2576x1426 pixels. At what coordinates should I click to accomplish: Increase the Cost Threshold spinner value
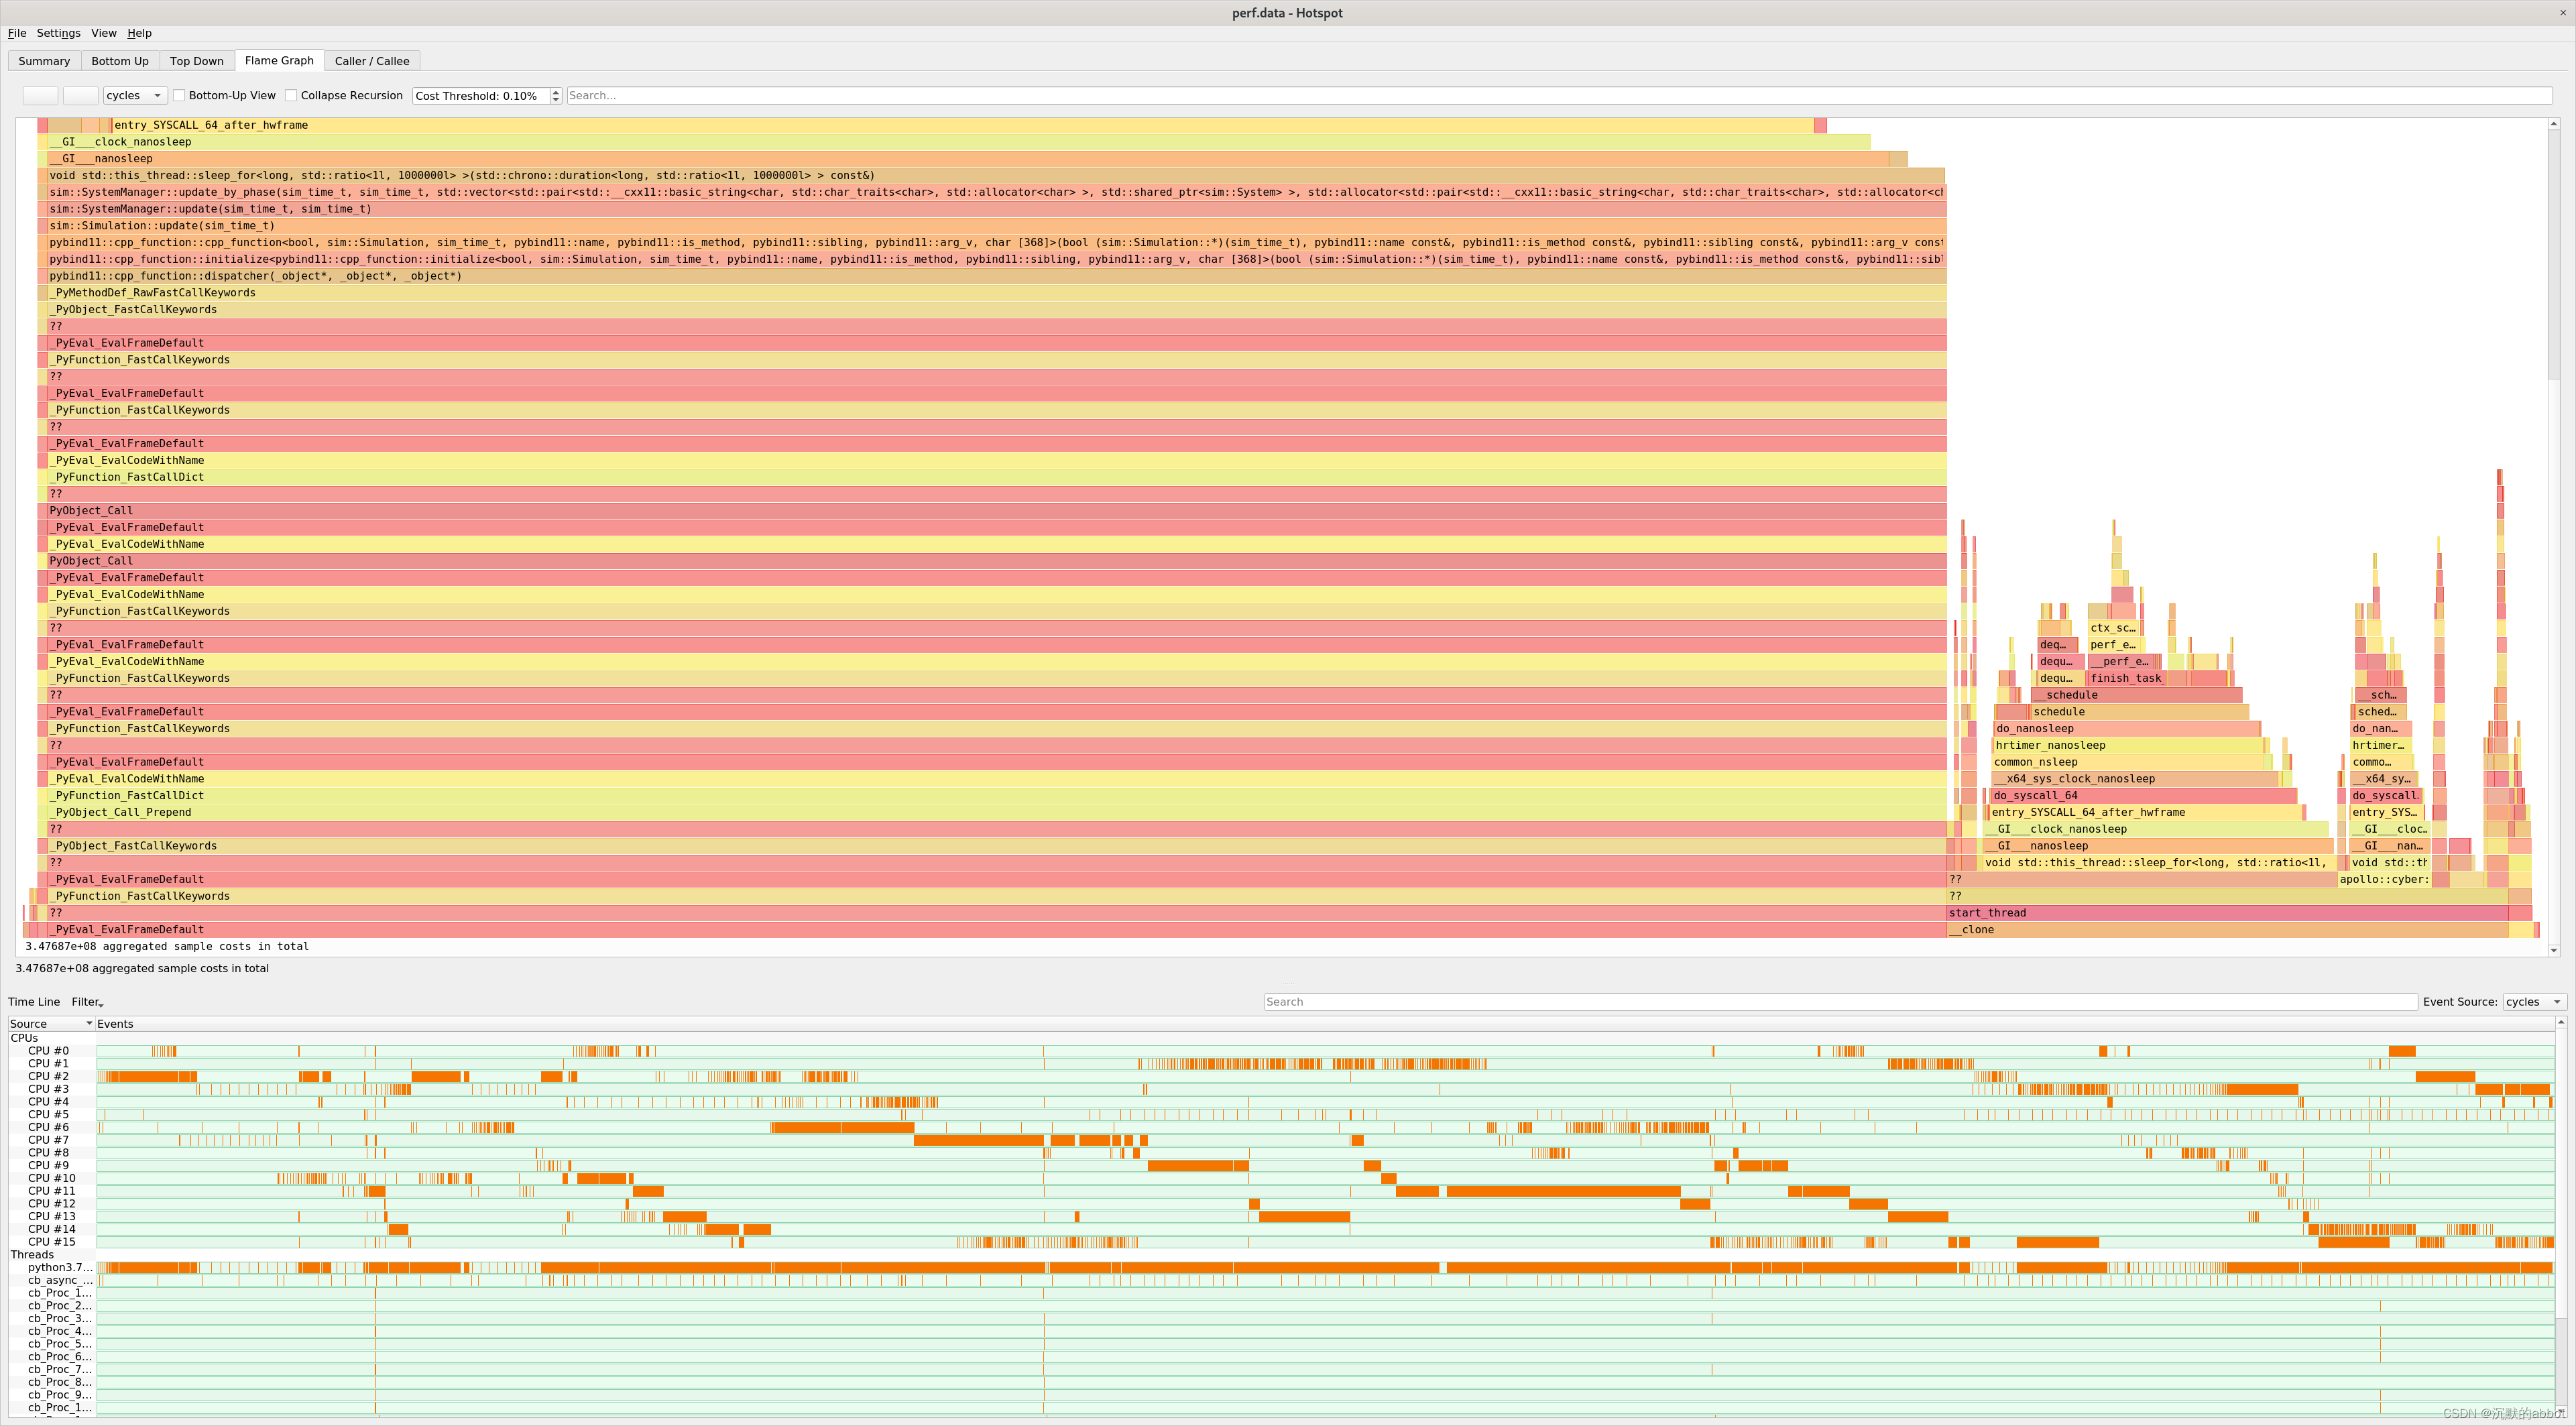(556, 92)
